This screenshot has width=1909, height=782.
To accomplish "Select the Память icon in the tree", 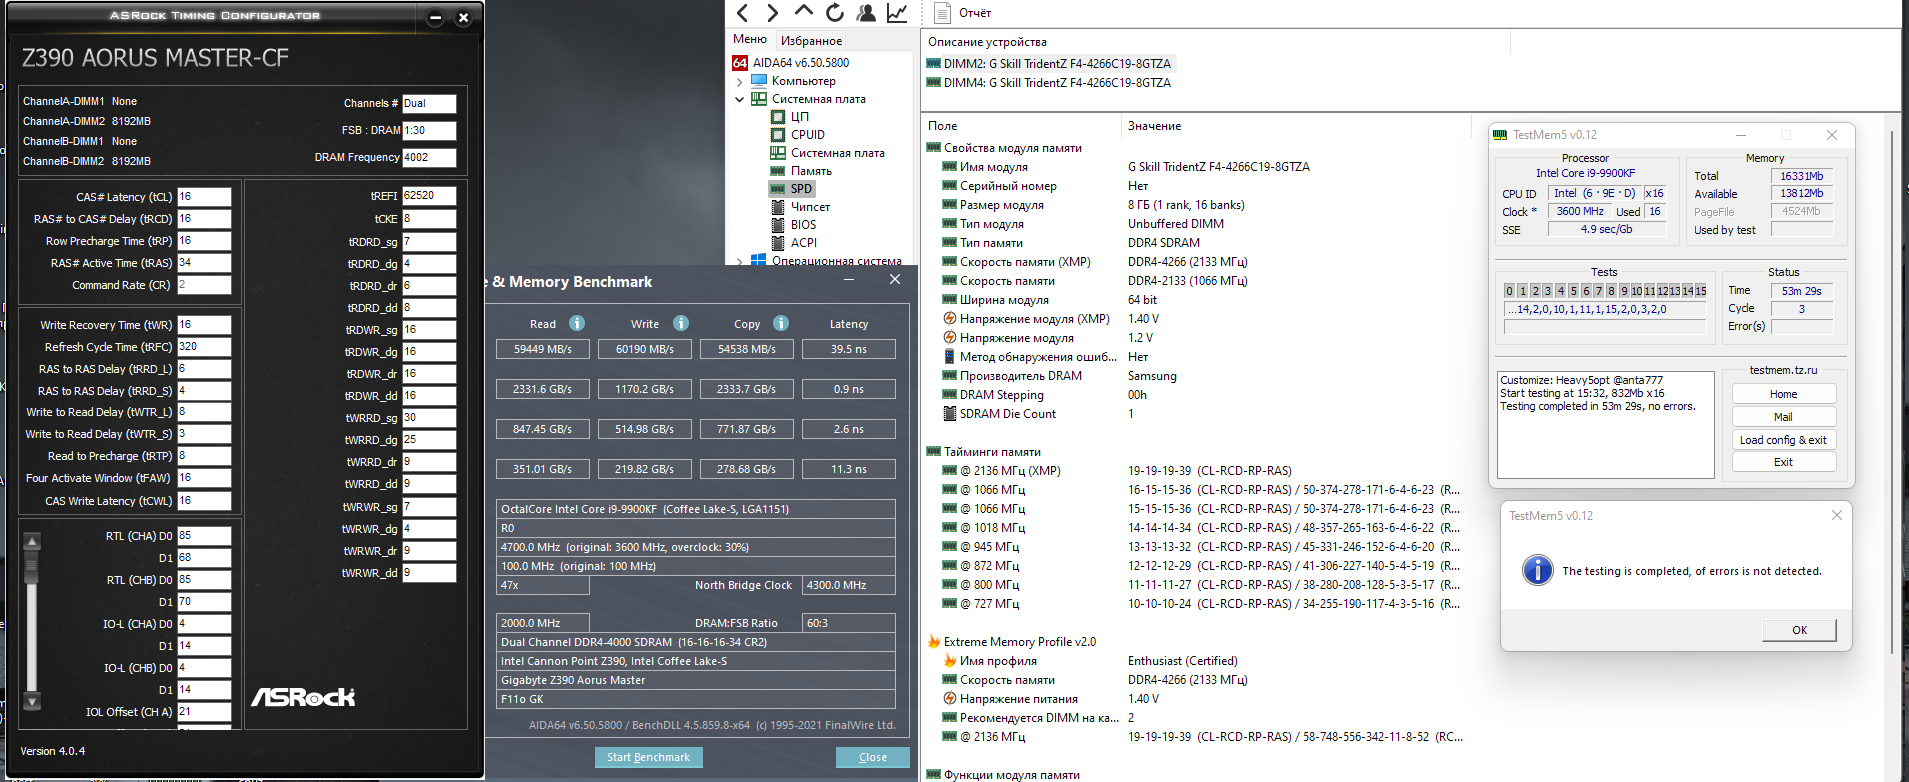I will click(778, 171).
